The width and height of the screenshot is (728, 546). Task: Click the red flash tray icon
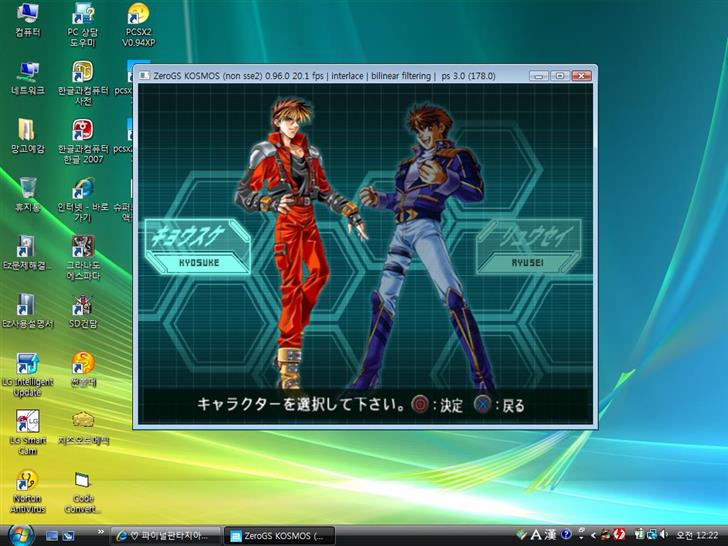619,535
